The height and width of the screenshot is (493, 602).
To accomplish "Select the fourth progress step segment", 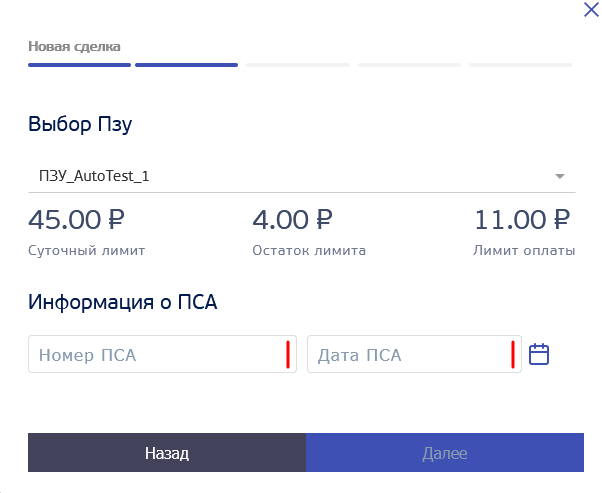I will point(409,65).
